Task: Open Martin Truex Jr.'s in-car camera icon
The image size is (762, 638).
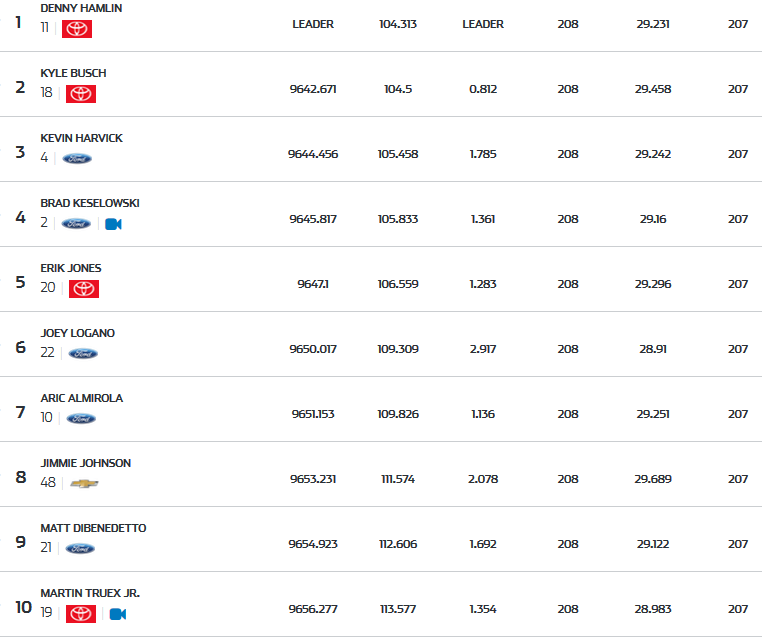Action: click(x=117, y=614)
